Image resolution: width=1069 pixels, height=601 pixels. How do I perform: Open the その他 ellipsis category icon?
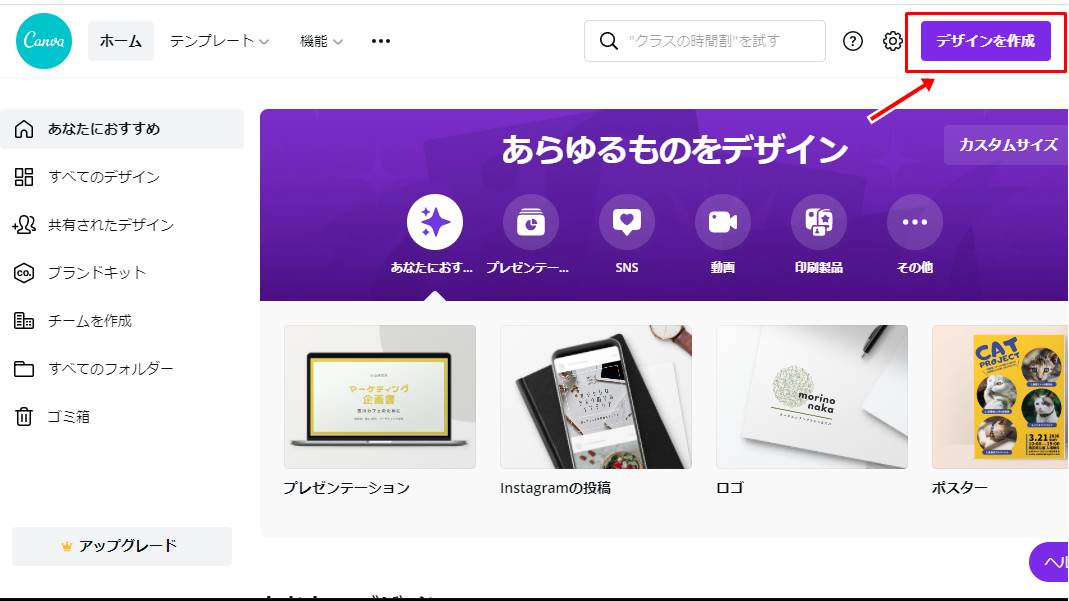tap(914, 222)
